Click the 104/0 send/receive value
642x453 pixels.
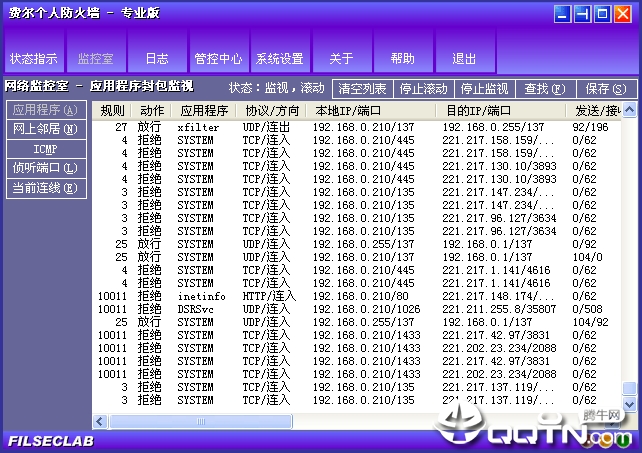[587, 257]
